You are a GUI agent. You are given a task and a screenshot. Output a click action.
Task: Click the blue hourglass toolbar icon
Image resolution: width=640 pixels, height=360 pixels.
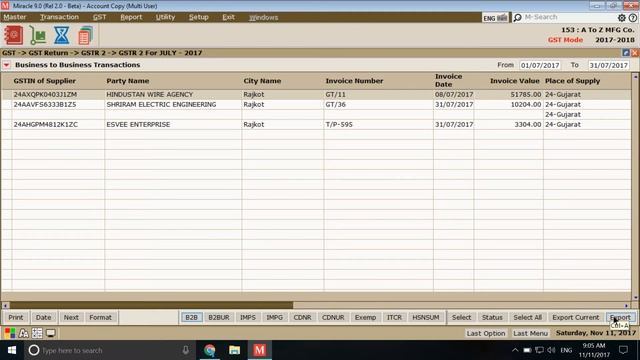click(62, 35)
